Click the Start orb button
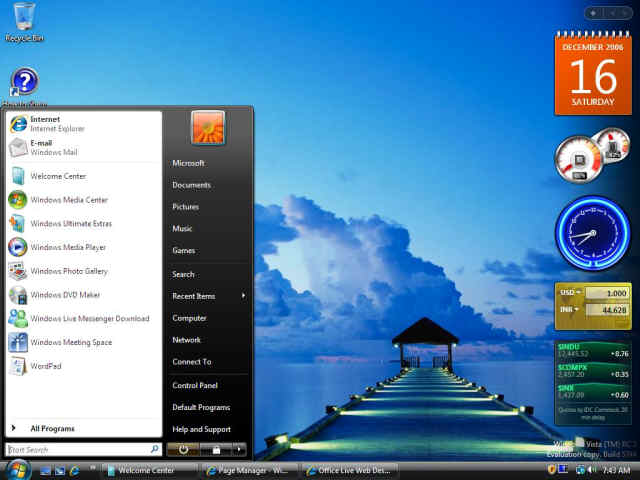The height and width of the screenshot is (480, 640). coord(18,470)
